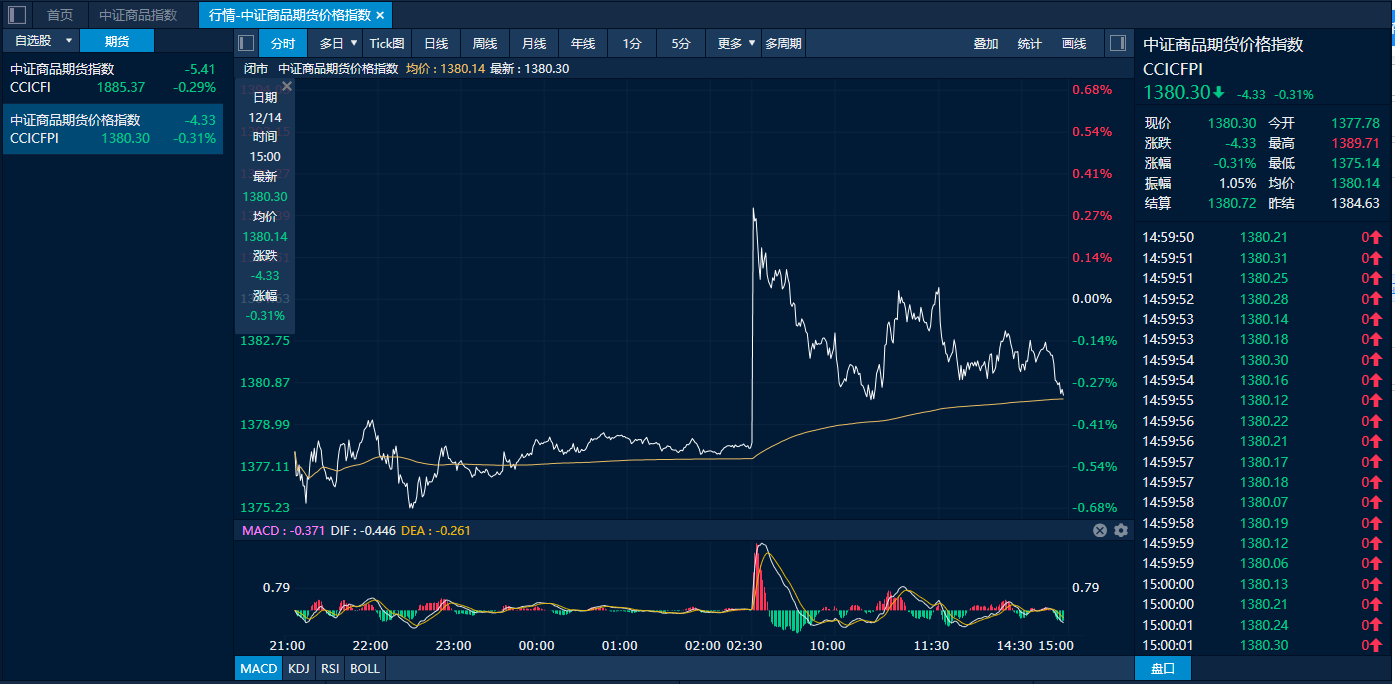1395x684 pixels.
Task: Switch indicator to KDJ
Action: pos(298,668)
